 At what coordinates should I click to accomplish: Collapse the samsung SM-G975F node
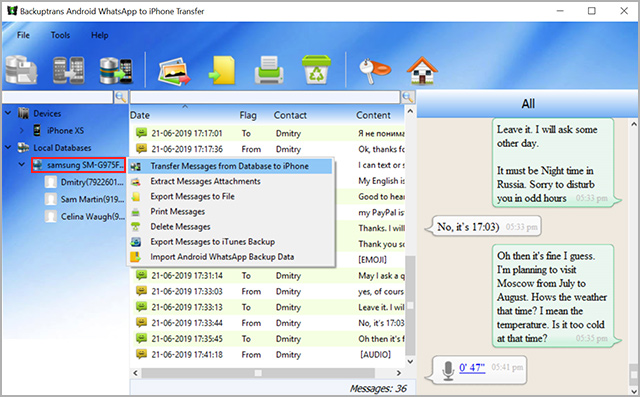point(22,164)
